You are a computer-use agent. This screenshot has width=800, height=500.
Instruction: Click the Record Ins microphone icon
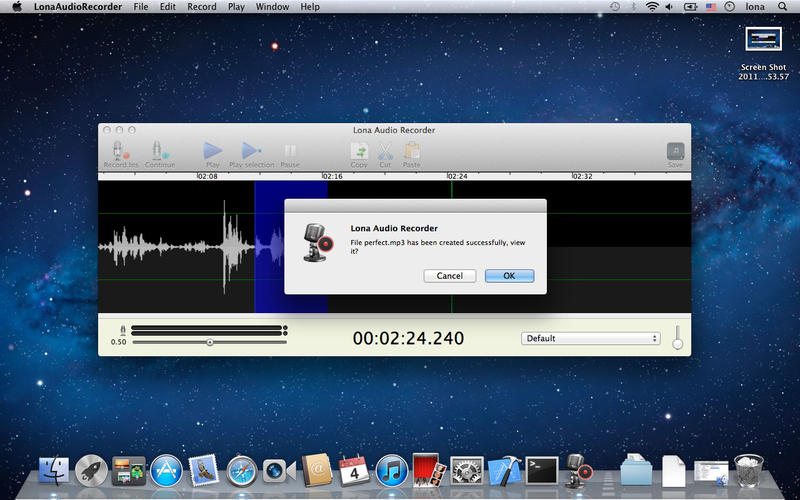click(119, 151)
